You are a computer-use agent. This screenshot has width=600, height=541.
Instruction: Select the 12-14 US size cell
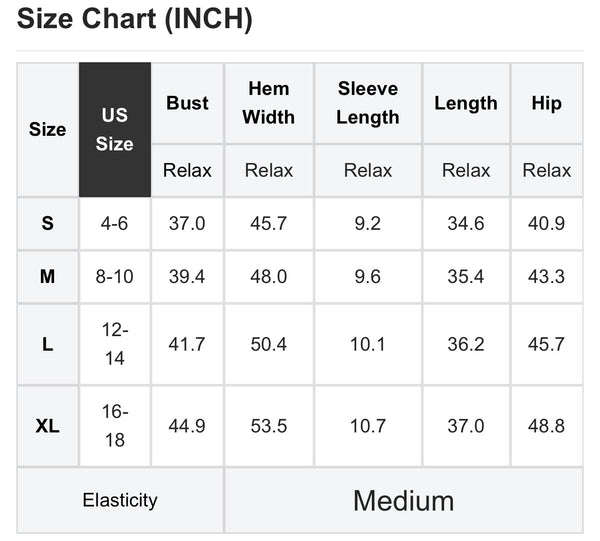pos(115,344)
